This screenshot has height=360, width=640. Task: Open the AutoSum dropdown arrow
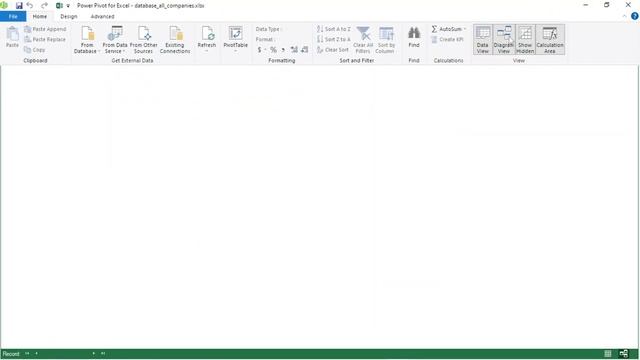point(464,29)
